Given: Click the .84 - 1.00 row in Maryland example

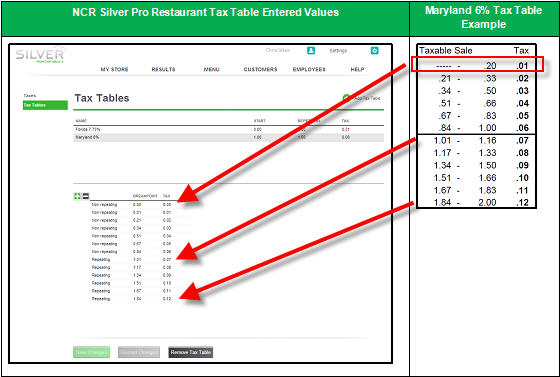Looking at the screenshot, I should pos(476,128).
